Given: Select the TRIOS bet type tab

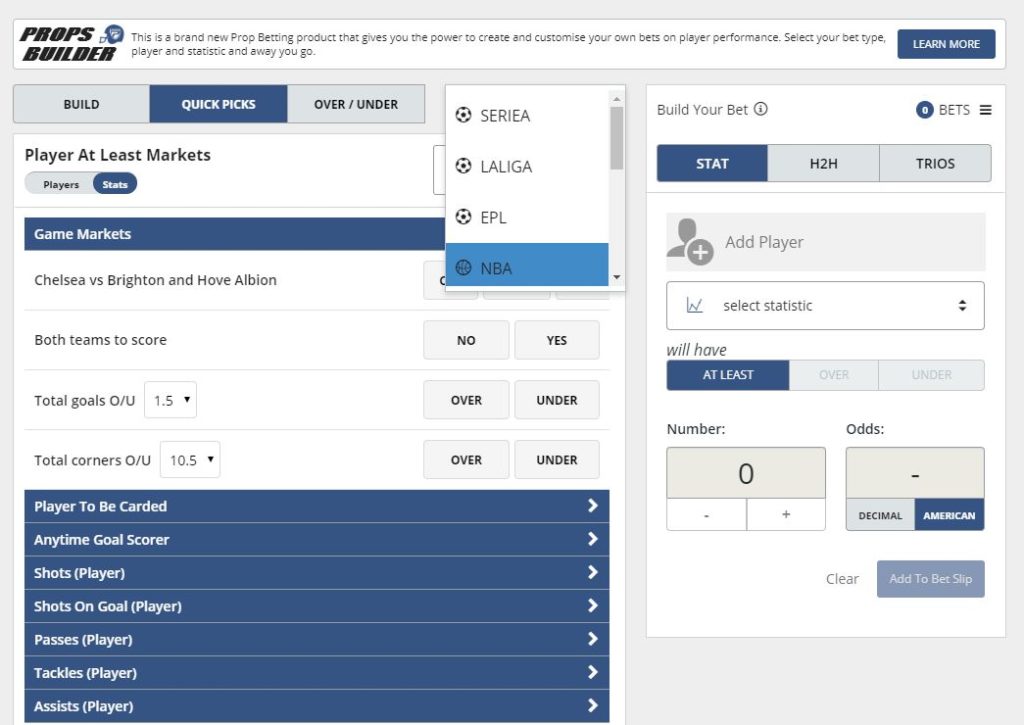Looking at the screenshot, I should 935,163.
